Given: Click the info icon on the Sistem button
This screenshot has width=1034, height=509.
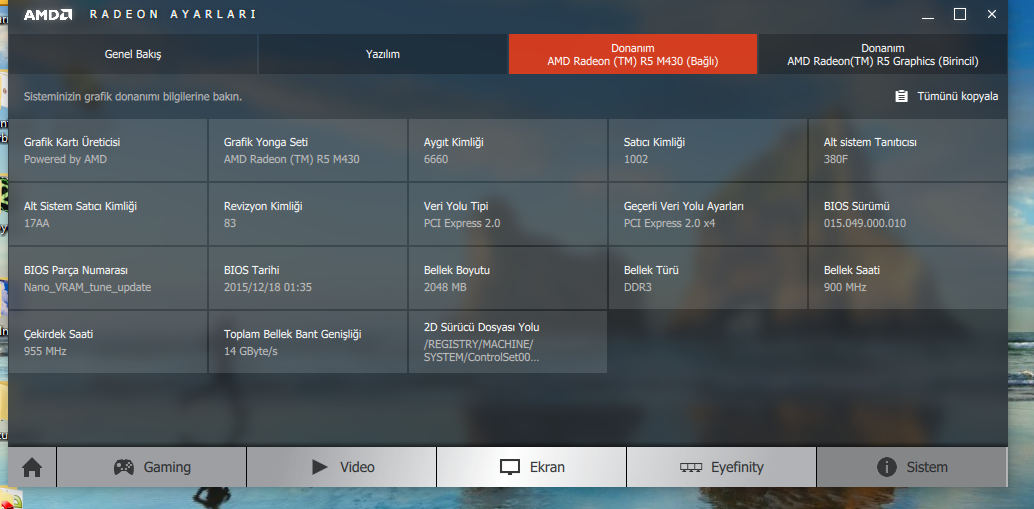Looking at the screenshot, I should (887, 467).
